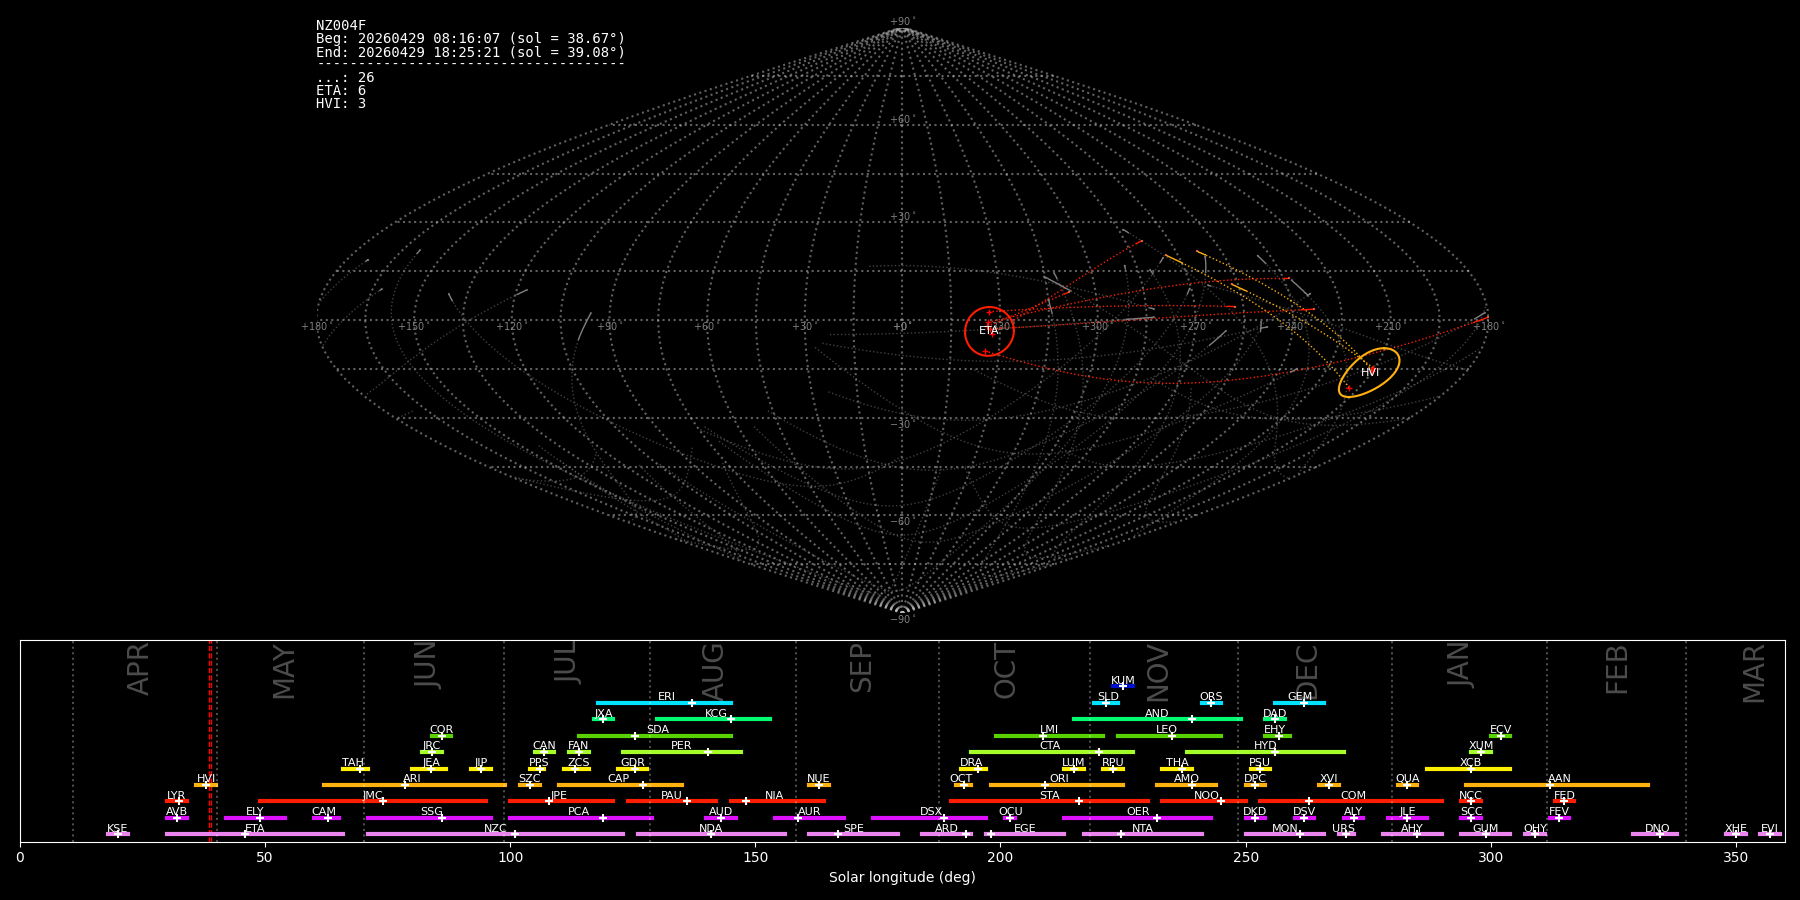This screenshot has width=1800, height=900.
Task: Click the NIA shower bar
Action: (x=777, y=801)
